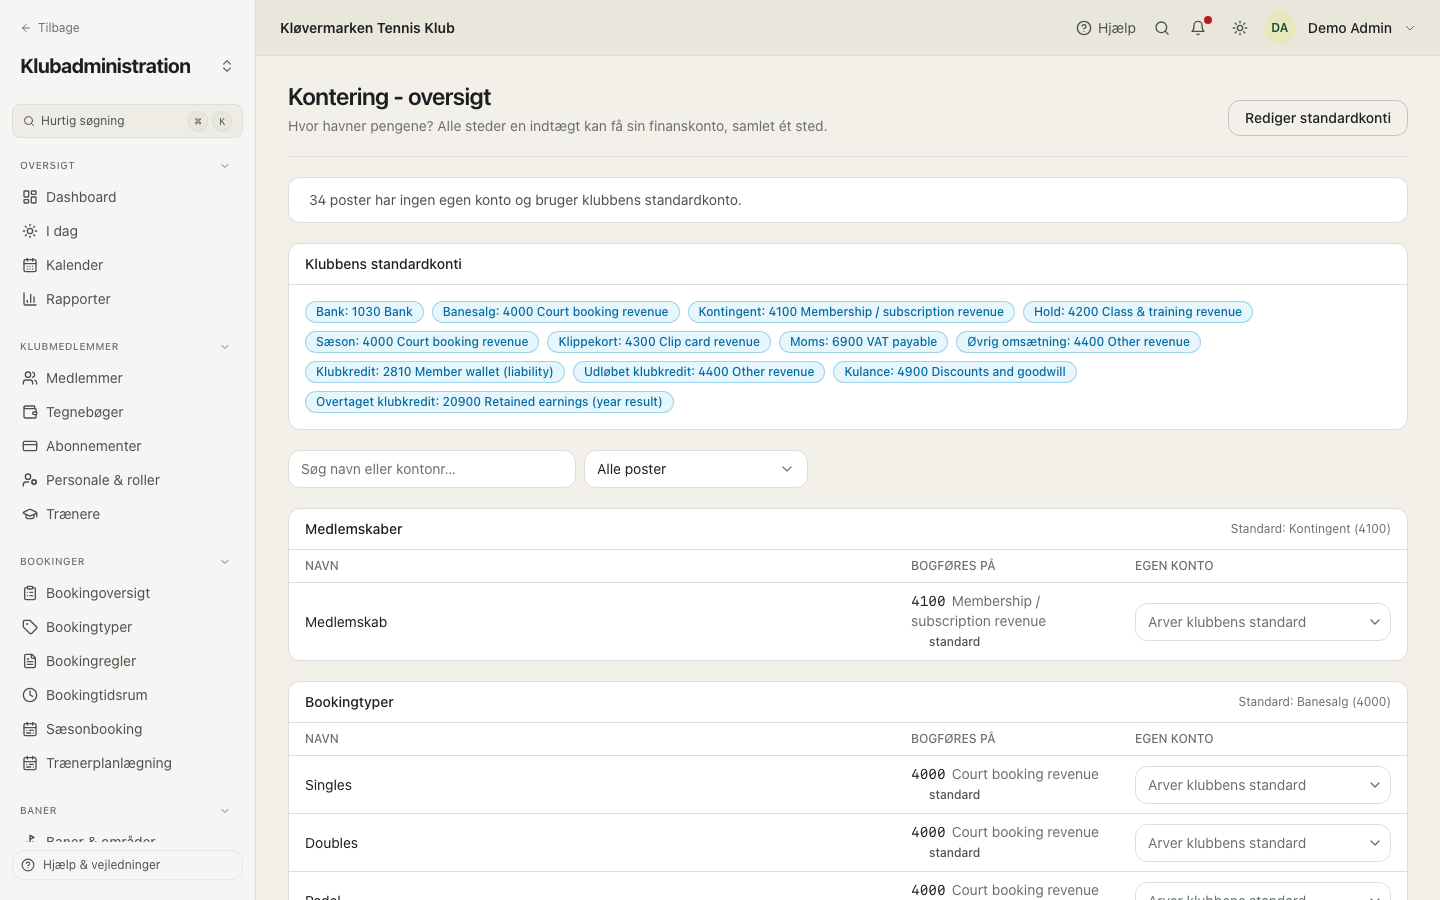Click the Trænere graduation cap icon
This screenshot has height=900, width=1440.
(30, 514)
